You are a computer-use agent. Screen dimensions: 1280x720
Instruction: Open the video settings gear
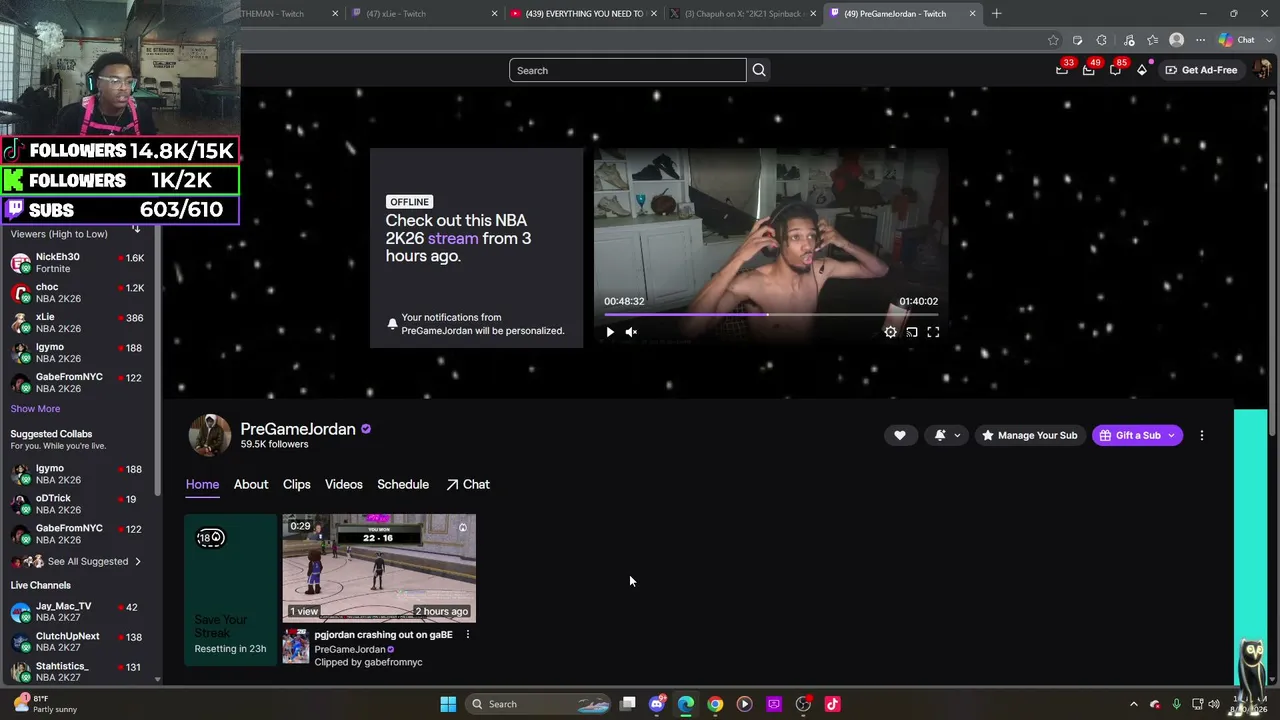click(890, 332)
